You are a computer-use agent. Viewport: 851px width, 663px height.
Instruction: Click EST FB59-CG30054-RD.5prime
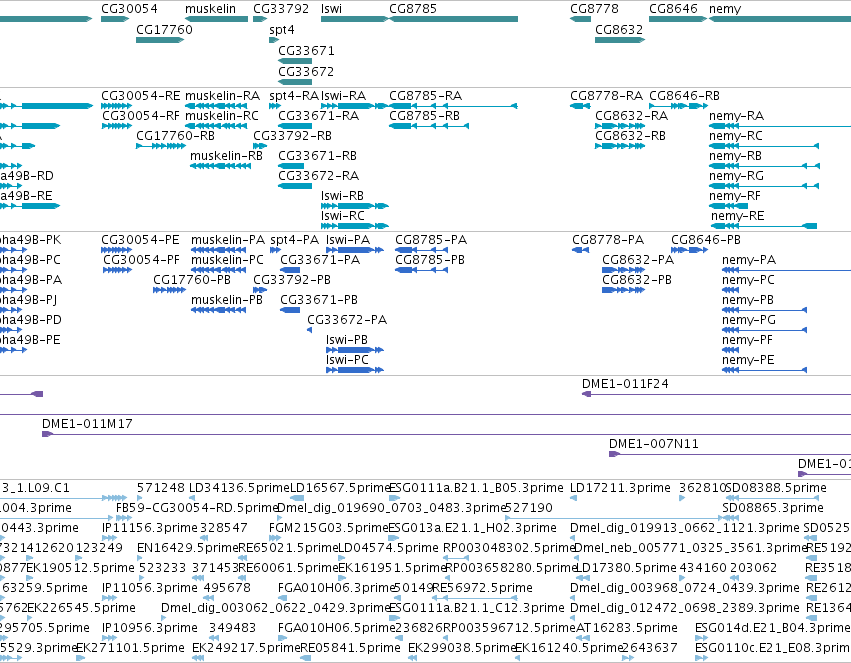coord(197,508)
